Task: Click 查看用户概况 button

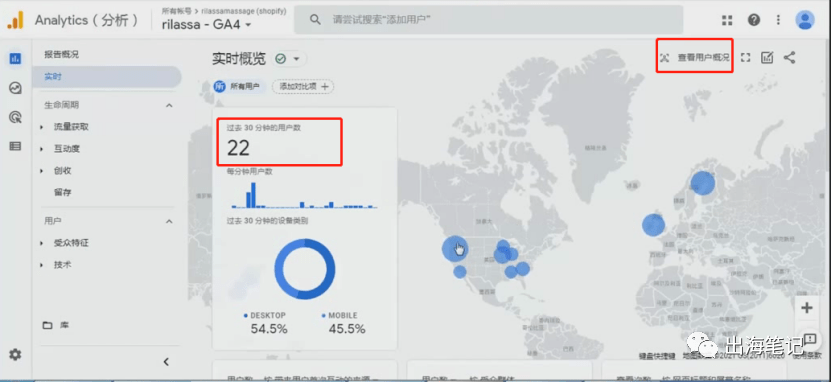Action: 695,57
